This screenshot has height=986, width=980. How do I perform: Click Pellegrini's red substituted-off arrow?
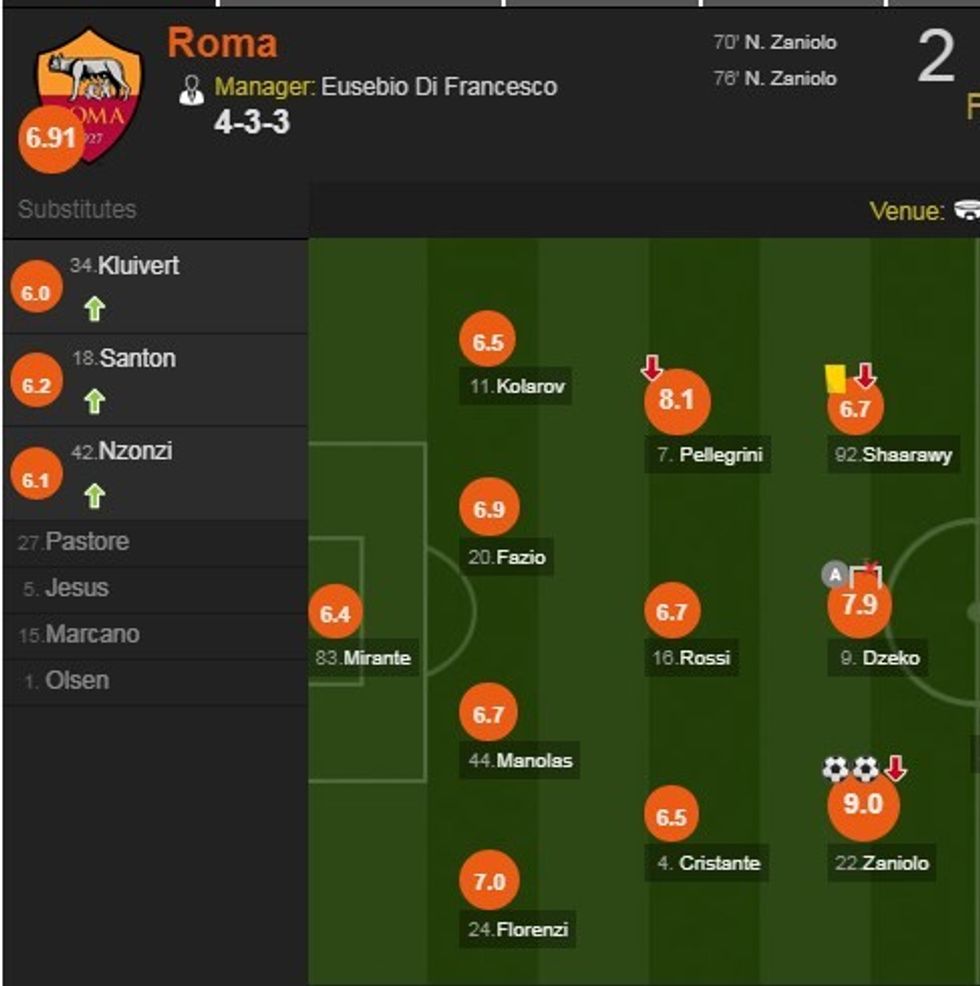click(652, 369)
